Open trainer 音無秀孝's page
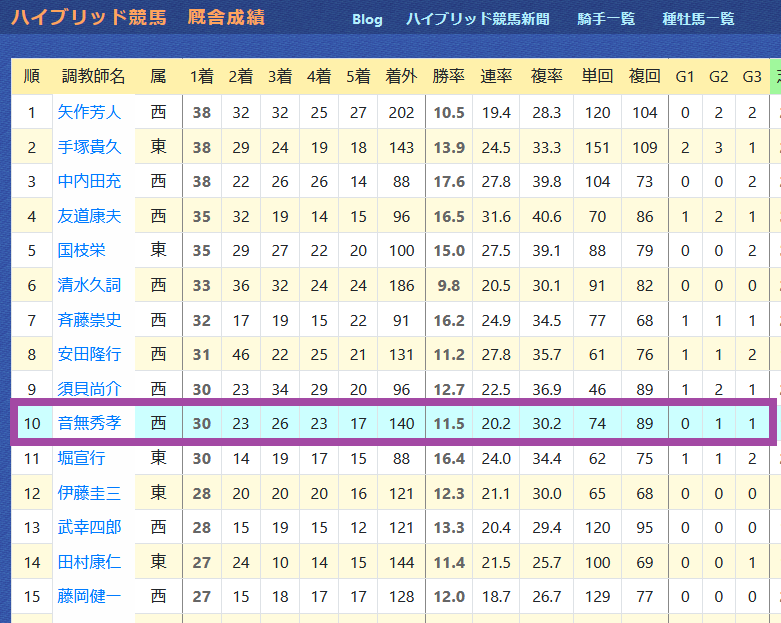The height and width of the screenshot is (623, 781). click(89, 423)
